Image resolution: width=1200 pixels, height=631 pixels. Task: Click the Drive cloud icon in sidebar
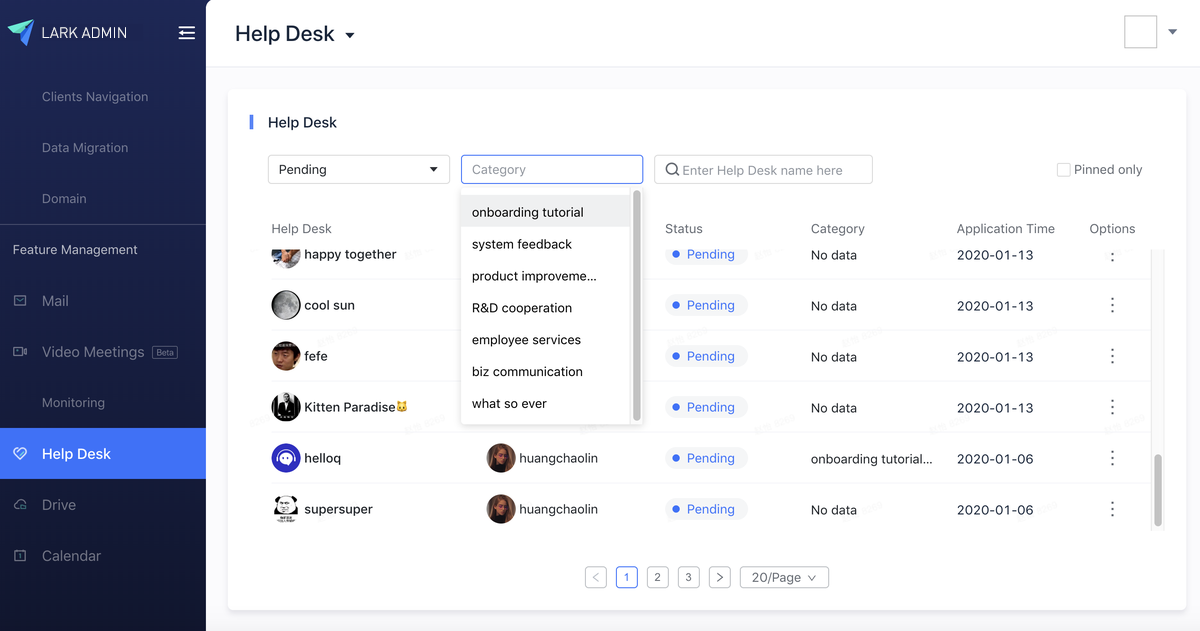(x=20, y=505)
